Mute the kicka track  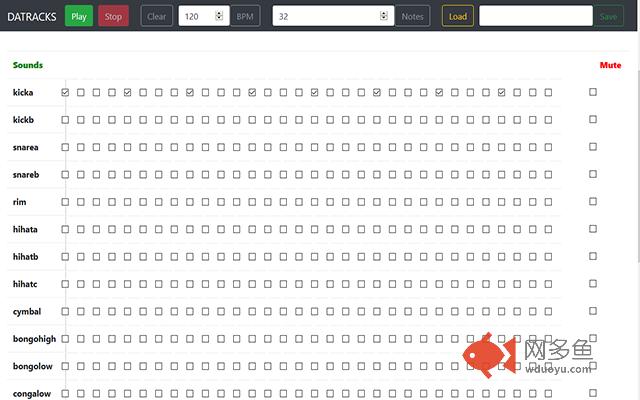click(x=593, y=92)
